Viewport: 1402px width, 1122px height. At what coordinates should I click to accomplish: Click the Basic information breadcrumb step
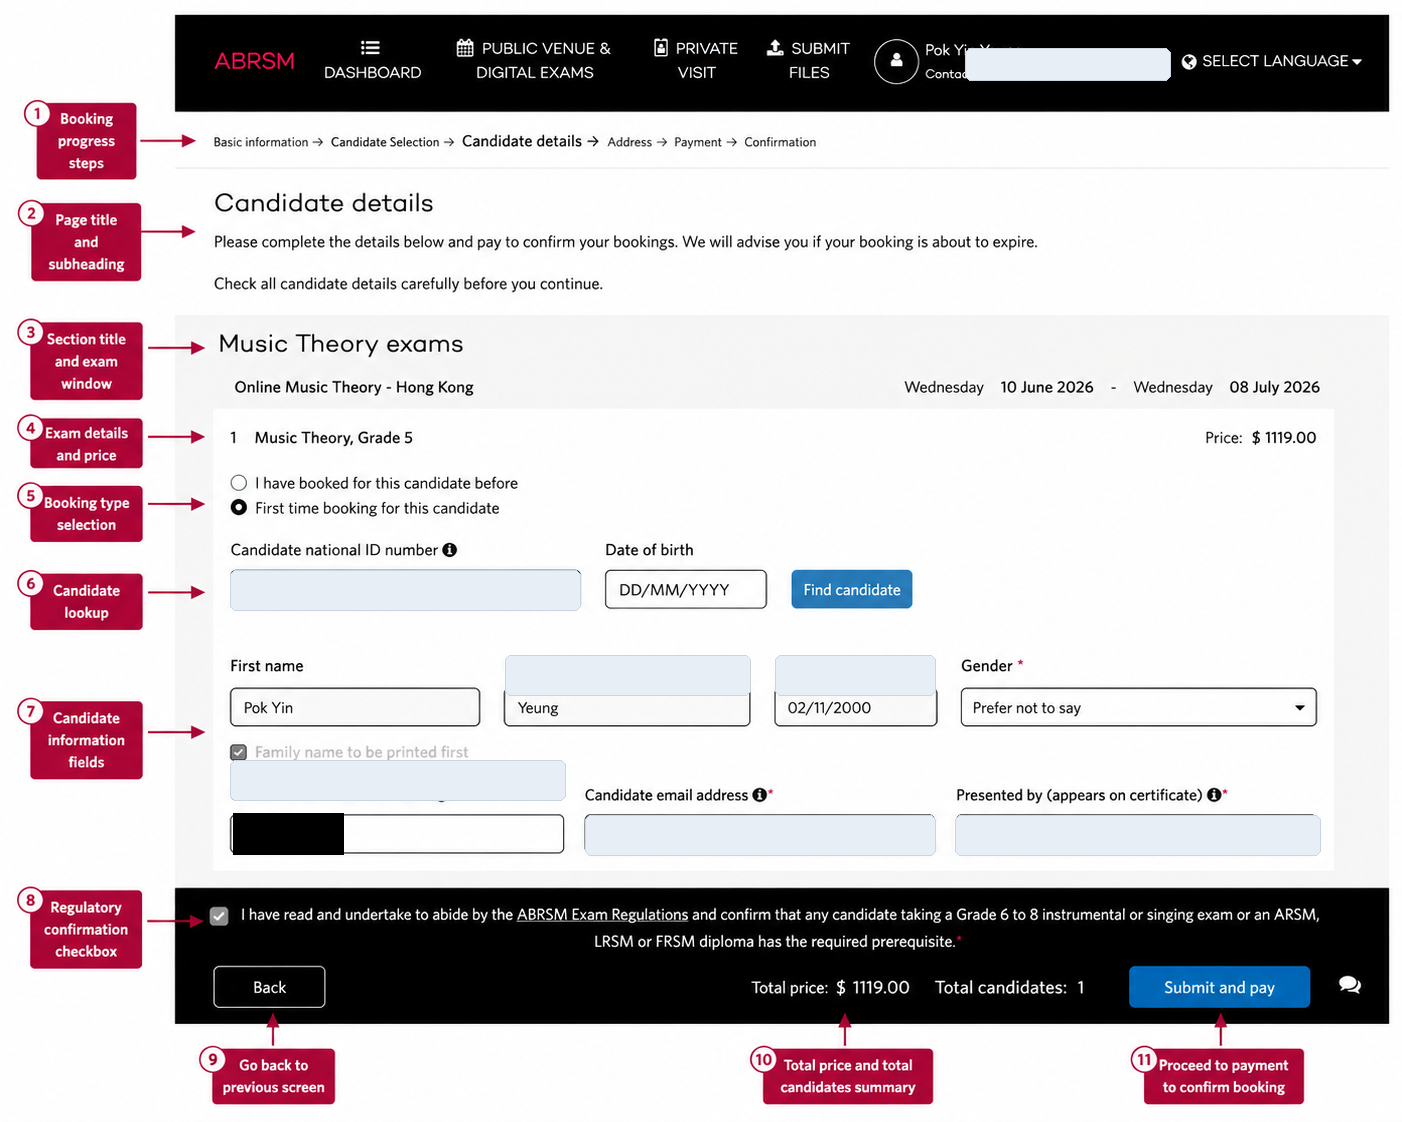(x=261, y=142)
